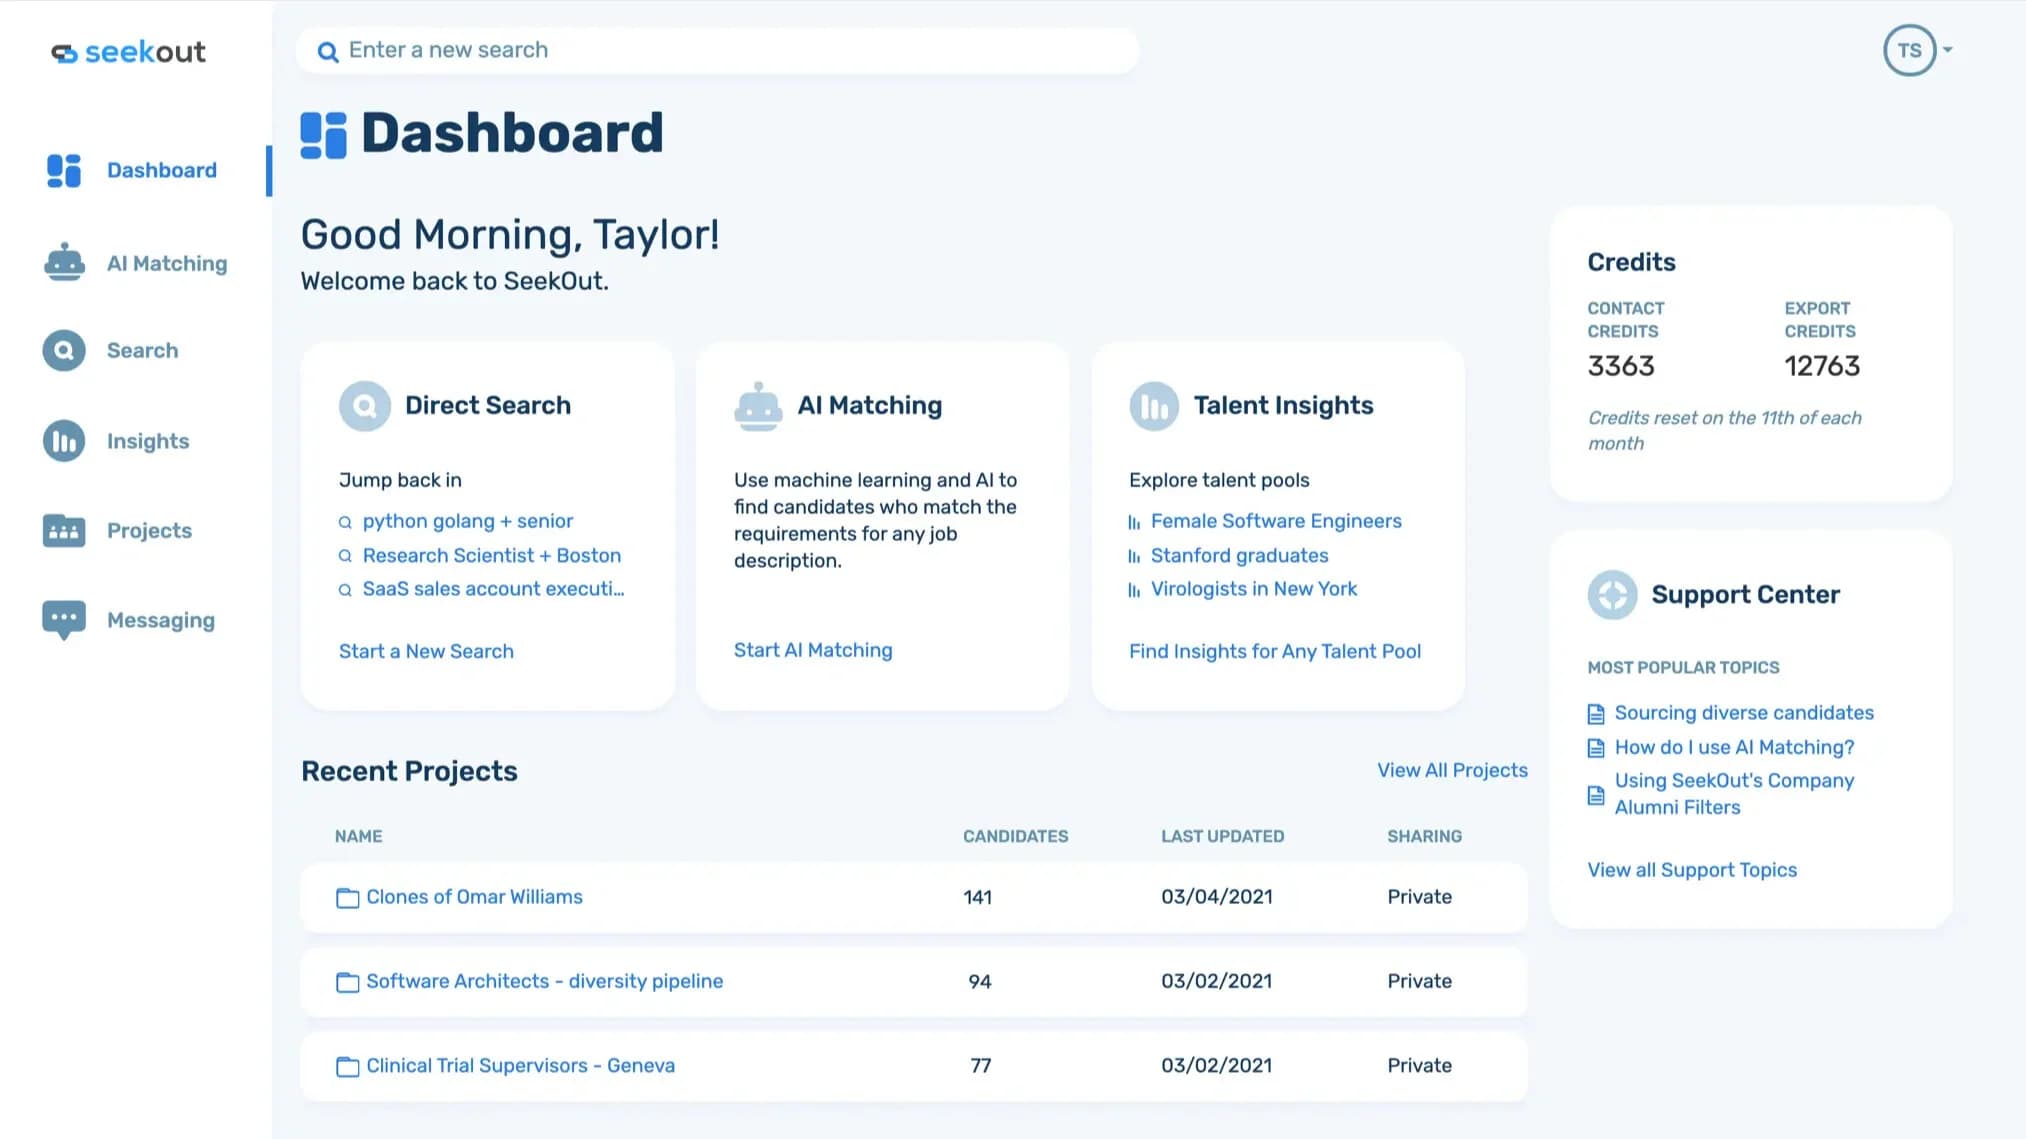Open Using SeekOut's Company Alumni Filters topic

[x=1734, y=794]
